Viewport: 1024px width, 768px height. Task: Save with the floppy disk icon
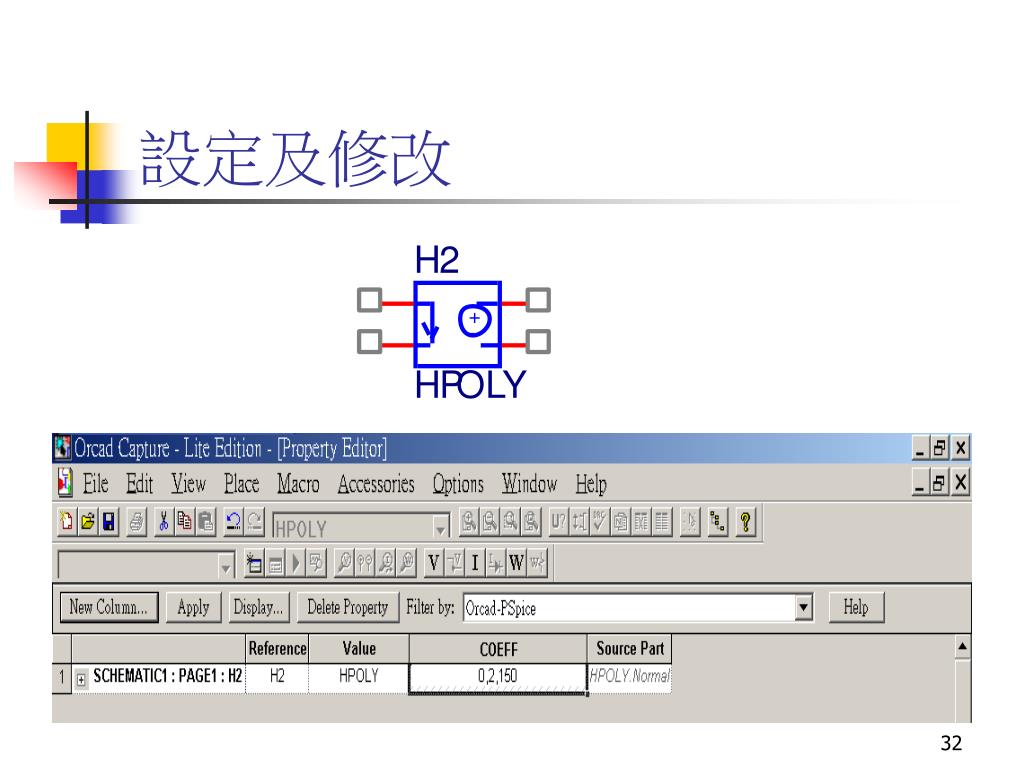click(108, 522)
